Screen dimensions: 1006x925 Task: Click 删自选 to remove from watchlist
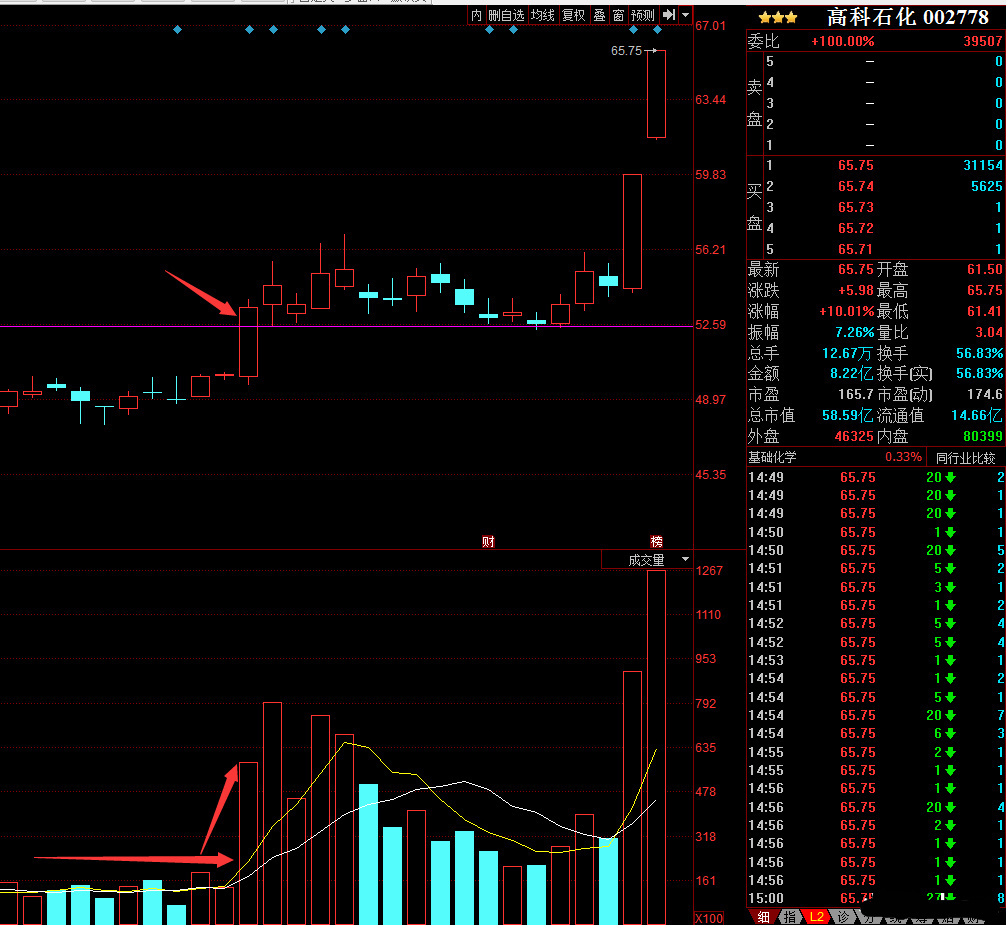[506, 15]
